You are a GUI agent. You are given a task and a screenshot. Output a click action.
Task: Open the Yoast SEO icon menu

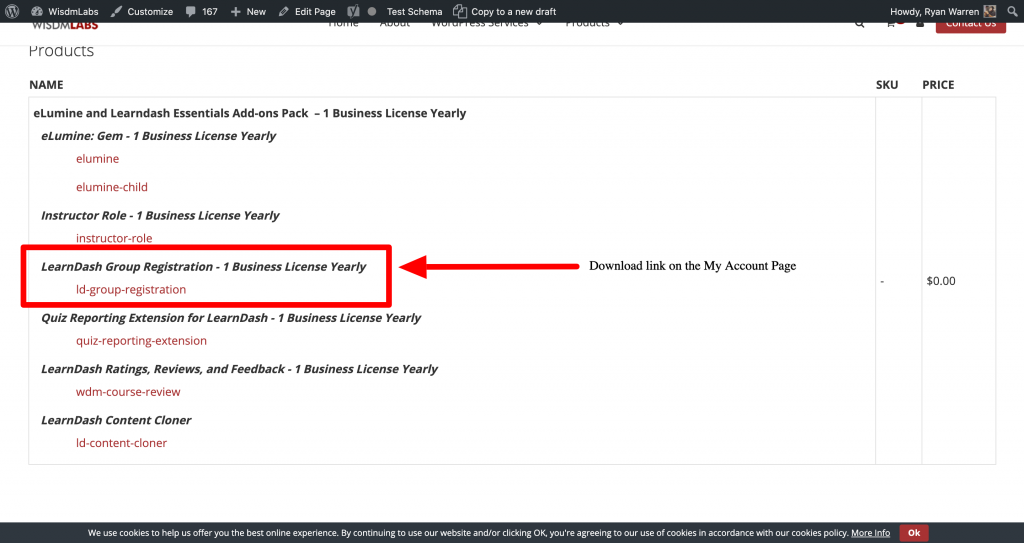point(353,11)
